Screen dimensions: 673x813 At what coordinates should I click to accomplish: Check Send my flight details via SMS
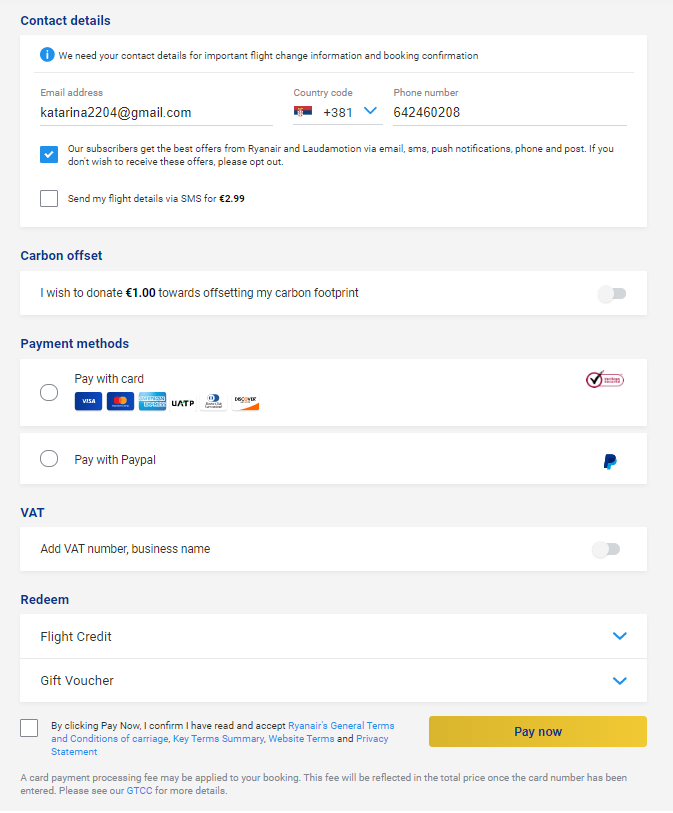tap(49, 198)
